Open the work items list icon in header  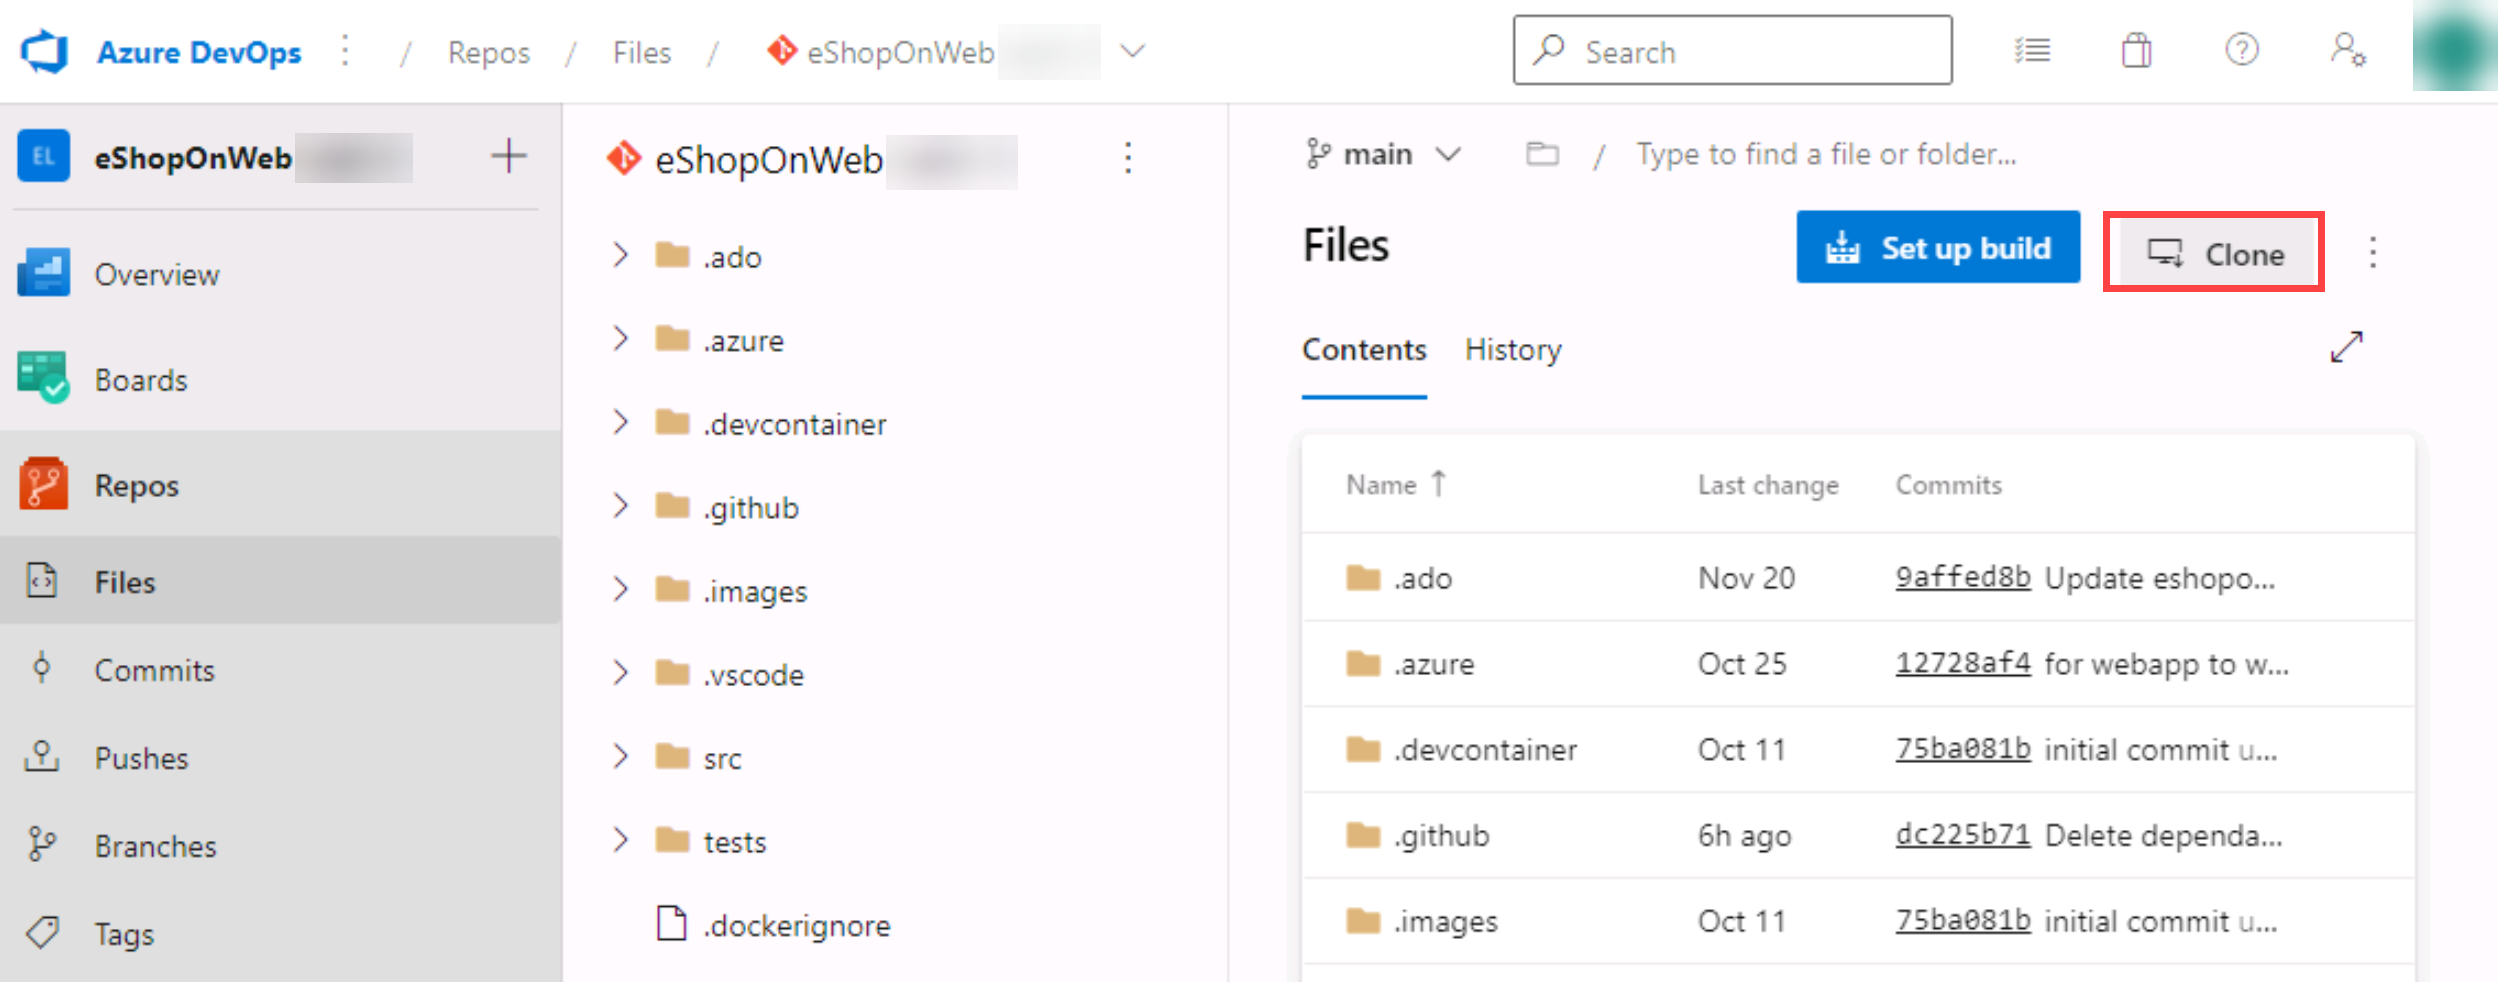click(2032, 50)
